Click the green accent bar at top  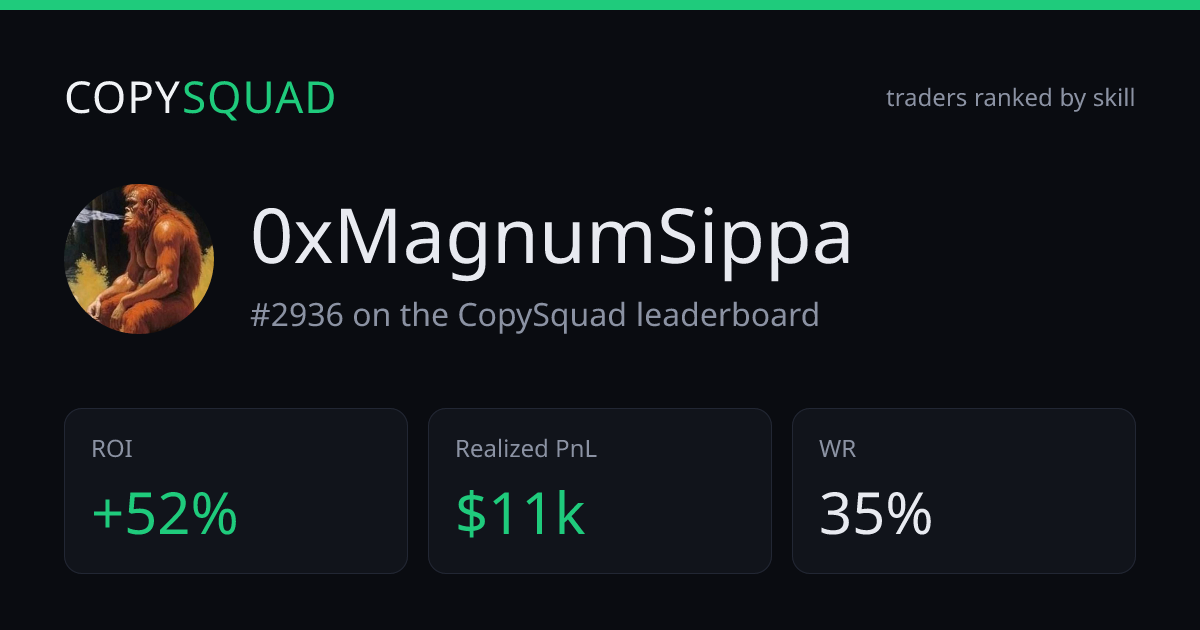[x=600, y=4]
